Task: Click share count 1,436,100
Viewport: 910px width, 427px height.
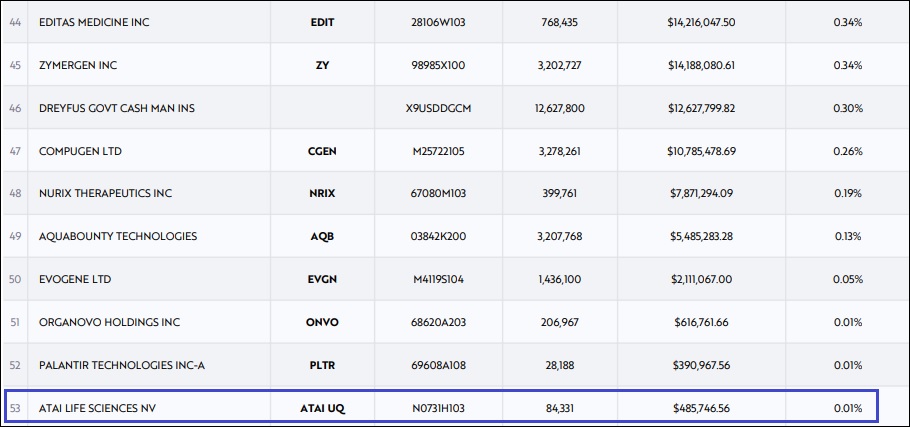Action: point(559,279)
